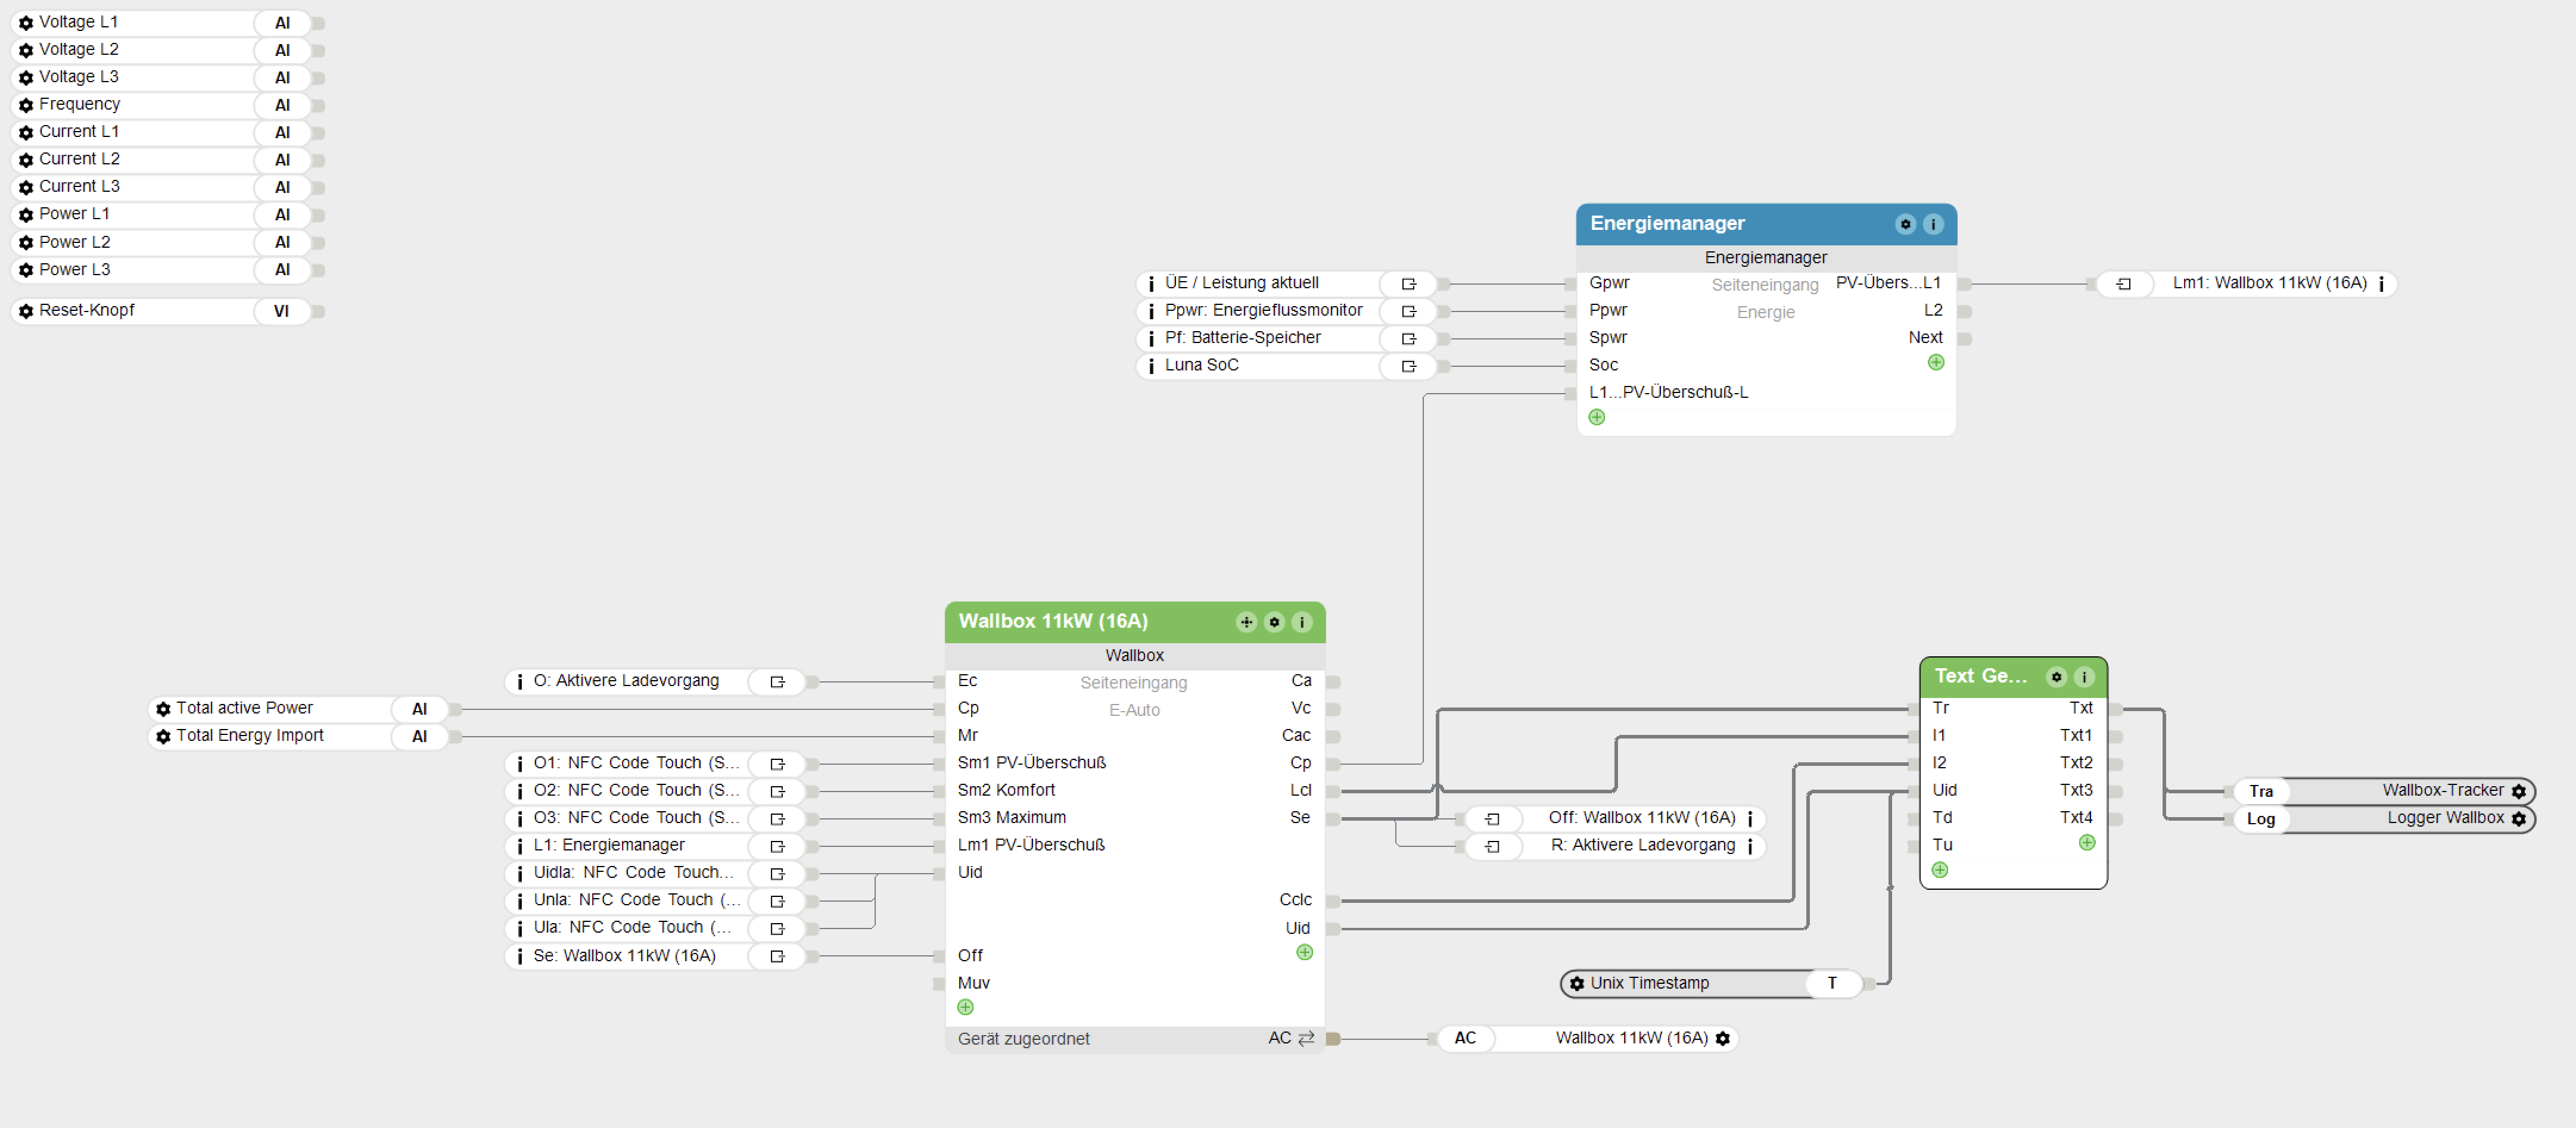The width and height of the screenshot is (2576, 1128).
Task: Click the Text Generator info icon
Action: [x=2084, y=677]
